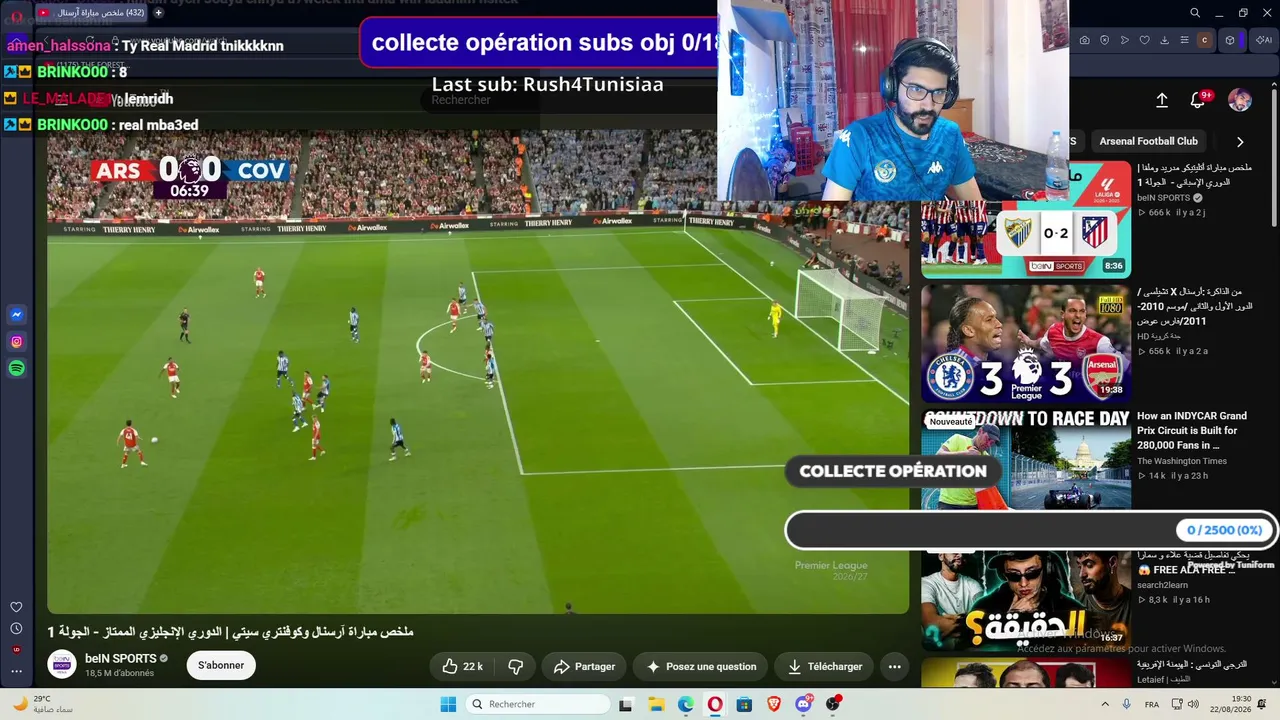
Task: Click the microphone icon in system tray
Action: (1127, 704)
